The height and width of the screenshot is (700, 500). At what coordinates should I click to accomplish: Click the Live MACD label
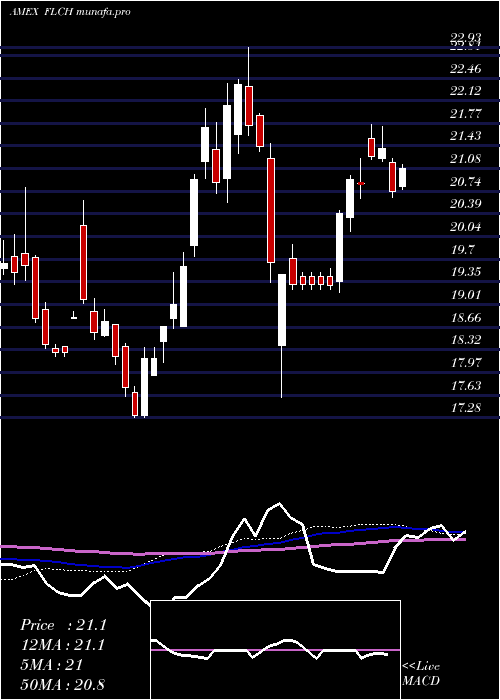(421, 673)
